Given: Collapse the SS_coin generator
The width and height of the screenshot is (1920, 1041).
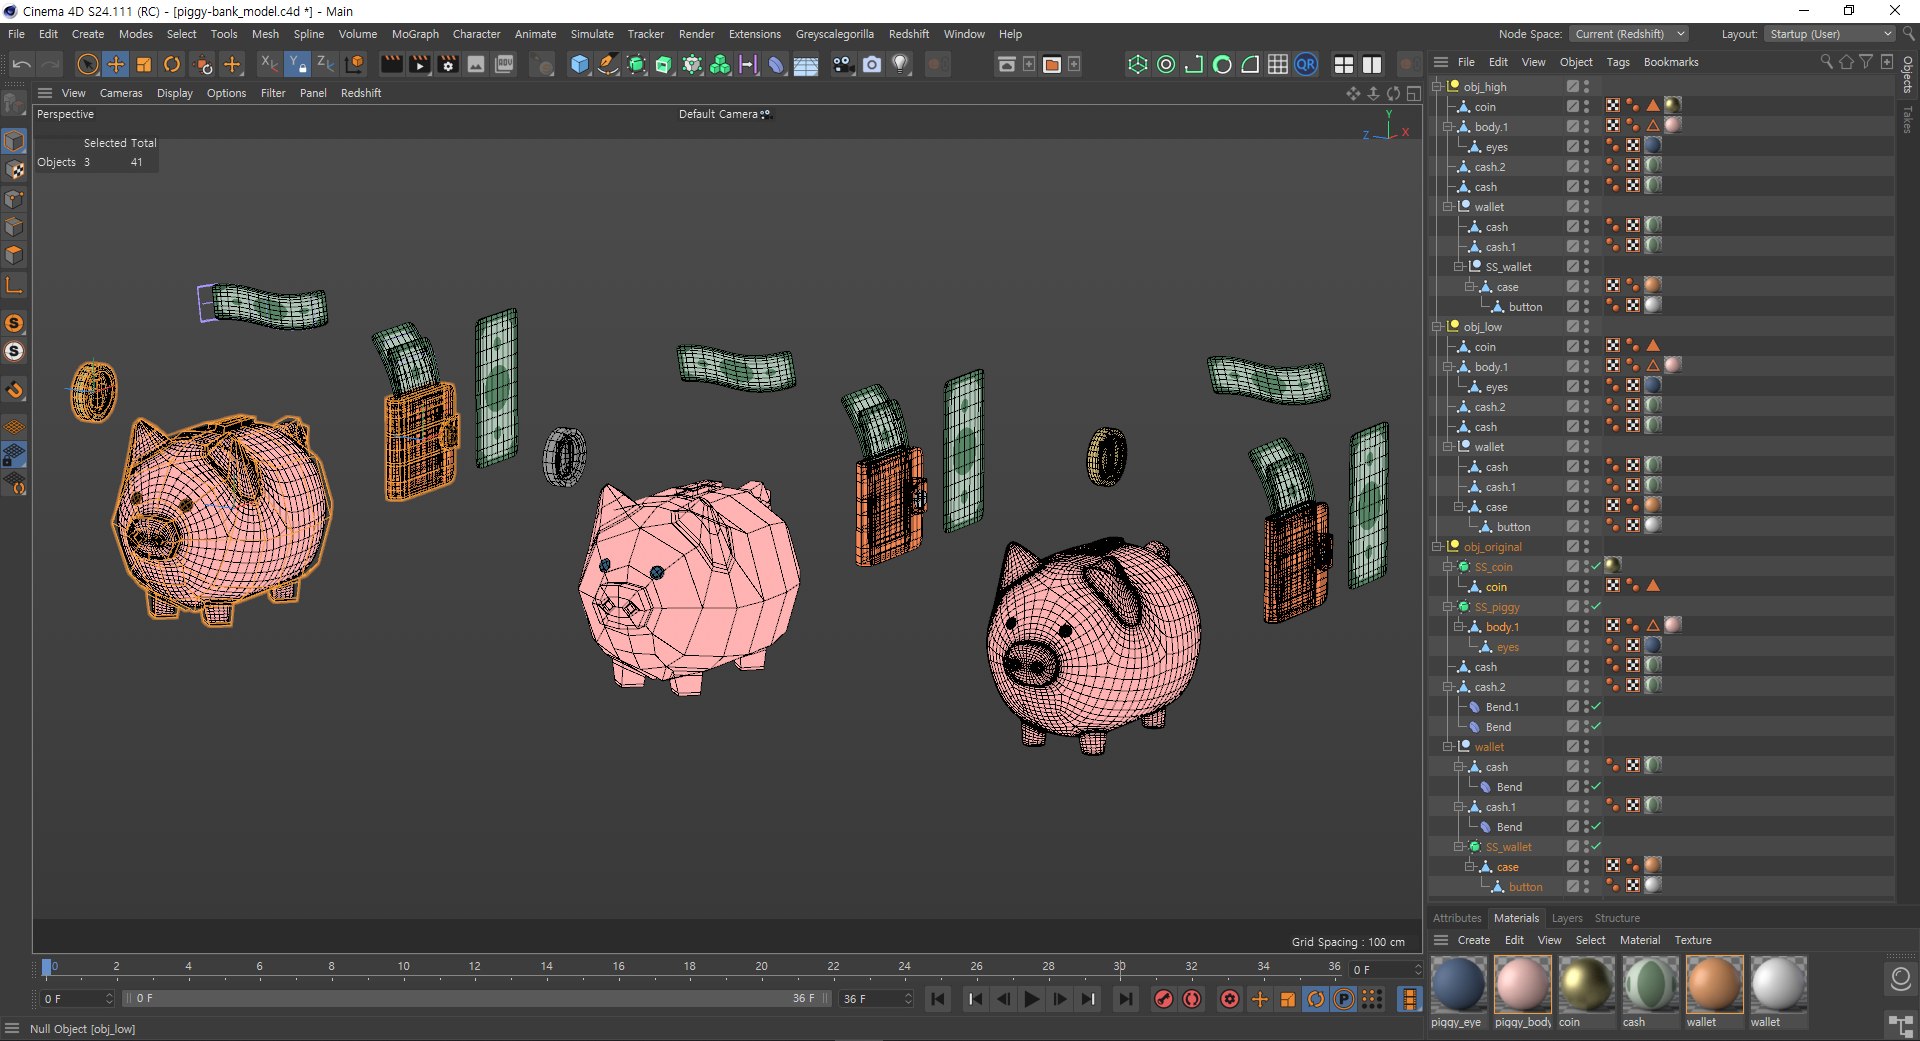Looking at the screenshot, I should pos(1448,567).
